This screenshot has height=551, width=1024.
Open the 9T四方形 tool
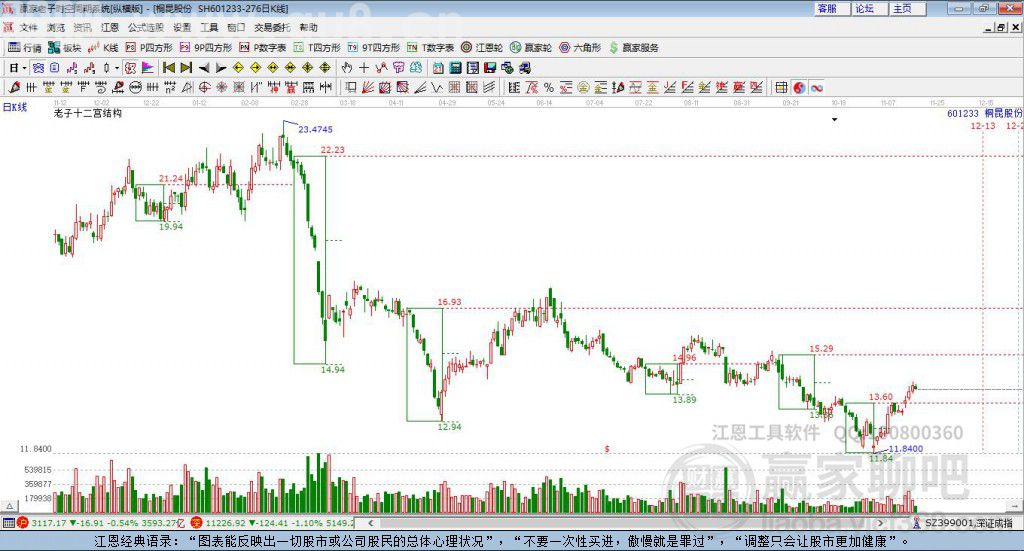373,48
